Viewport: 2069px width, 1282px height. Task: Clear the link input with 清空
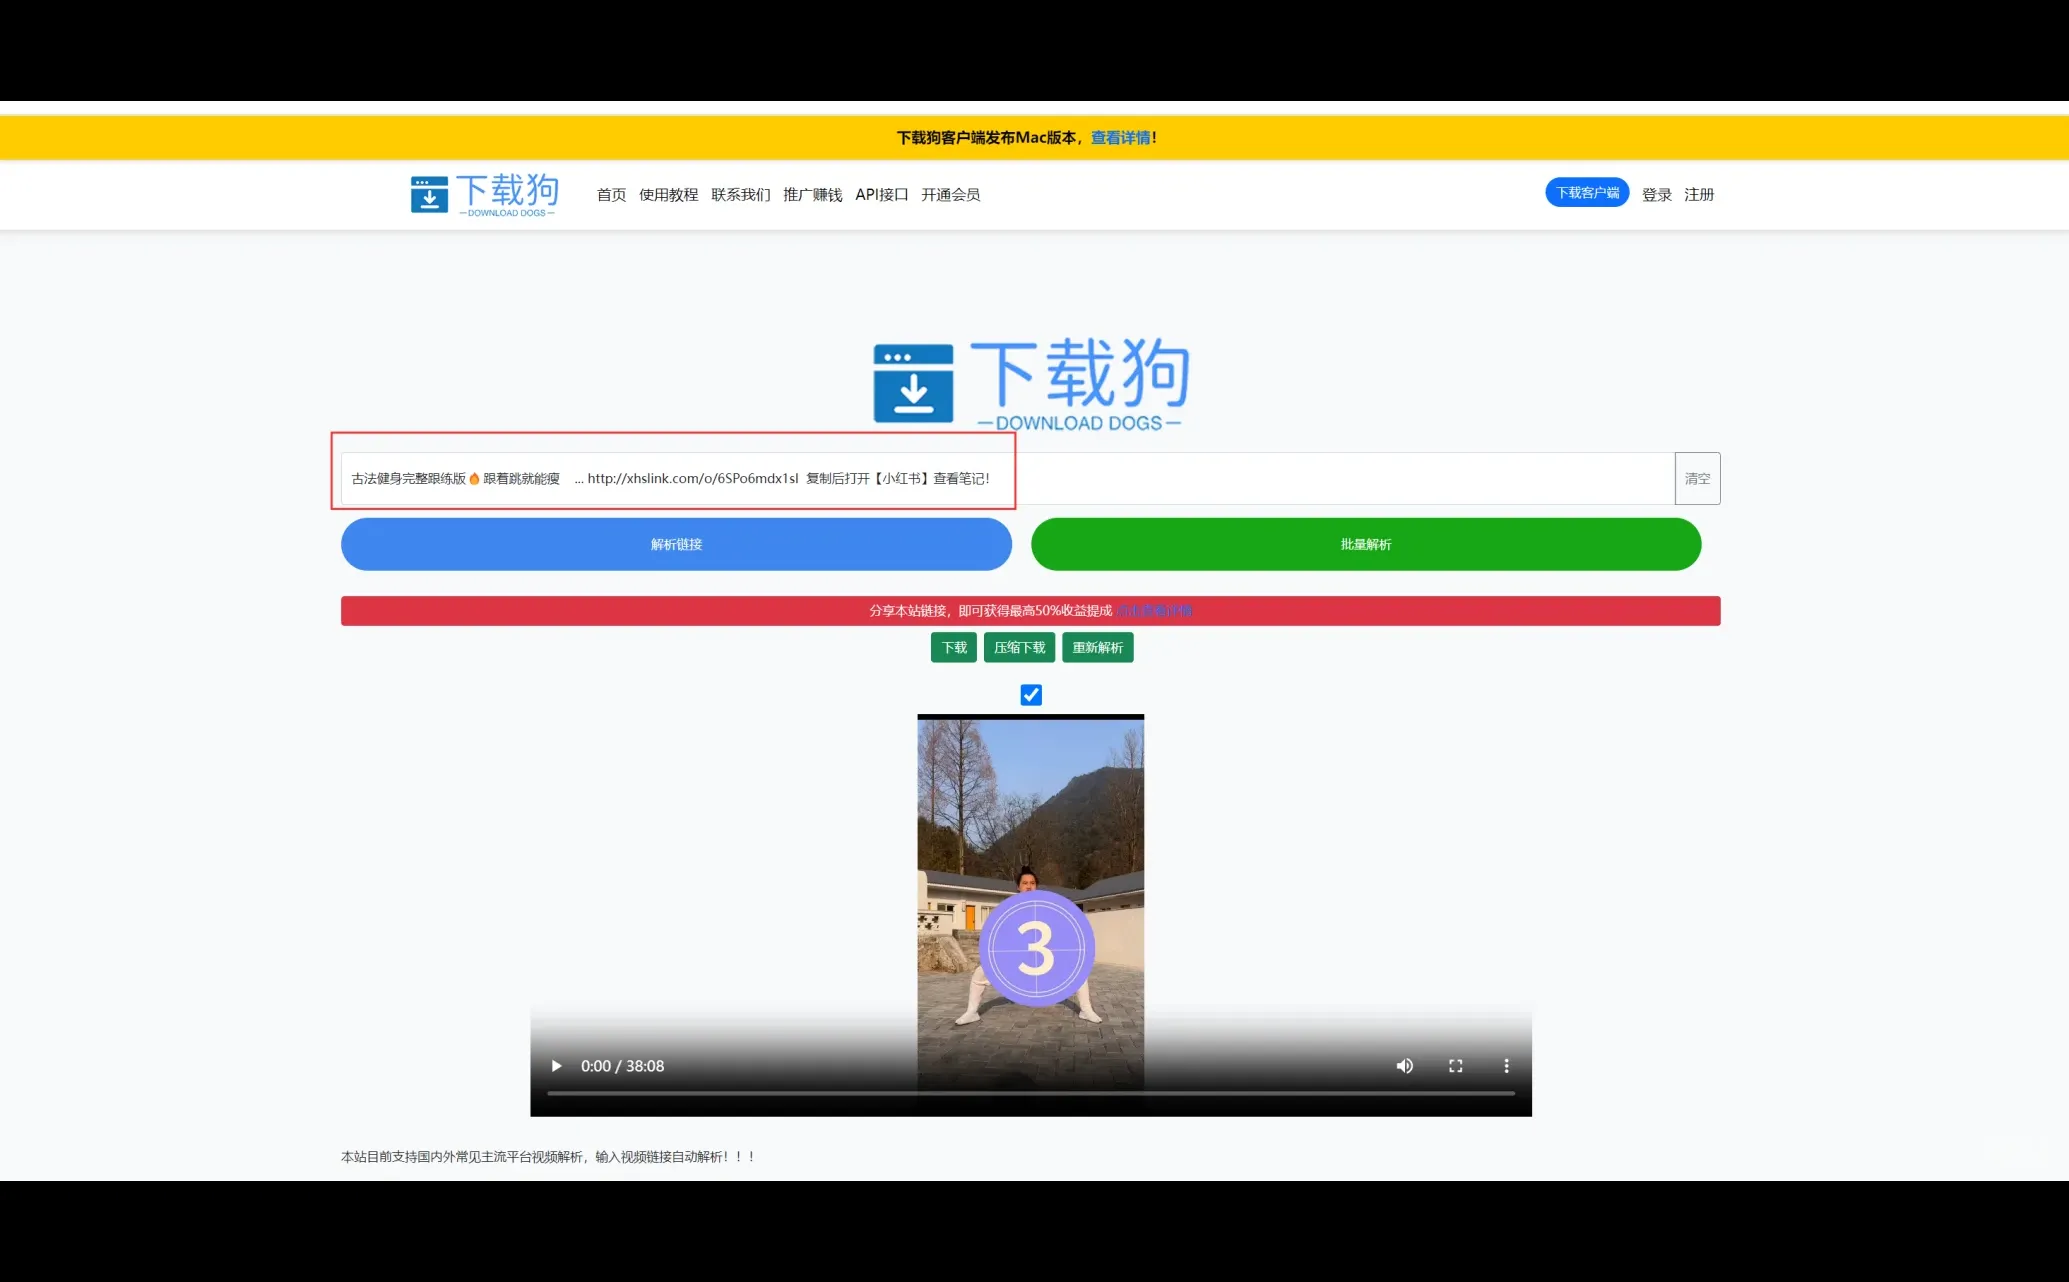click(1697, 478)
